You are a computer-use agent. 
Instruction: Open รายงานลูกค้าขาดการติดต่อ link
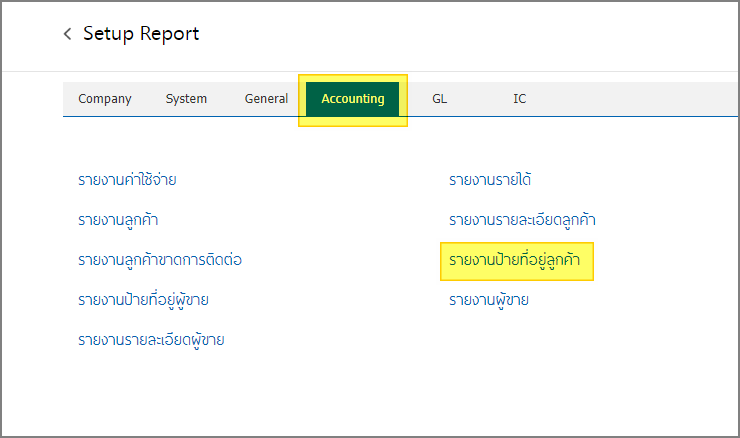click(160, 260)
